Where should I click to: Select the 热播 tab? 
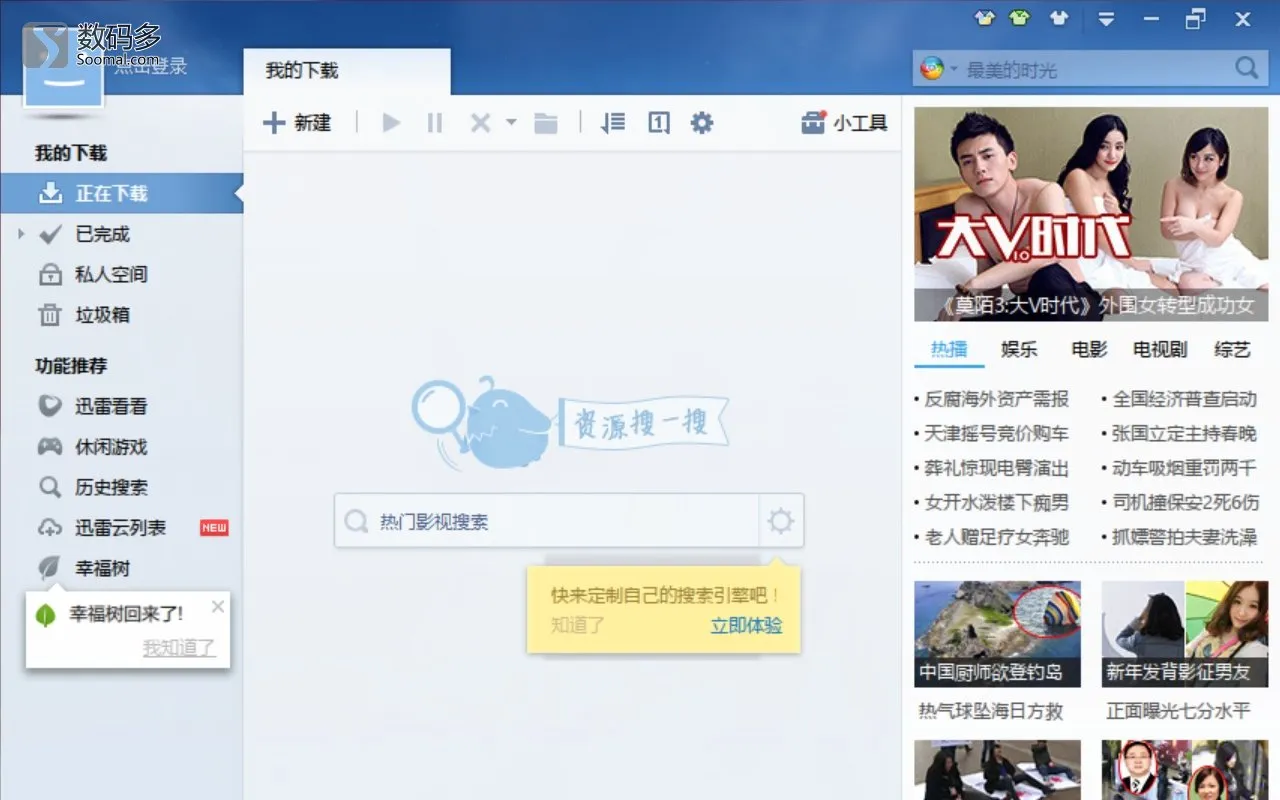click(x=949, y=349)
